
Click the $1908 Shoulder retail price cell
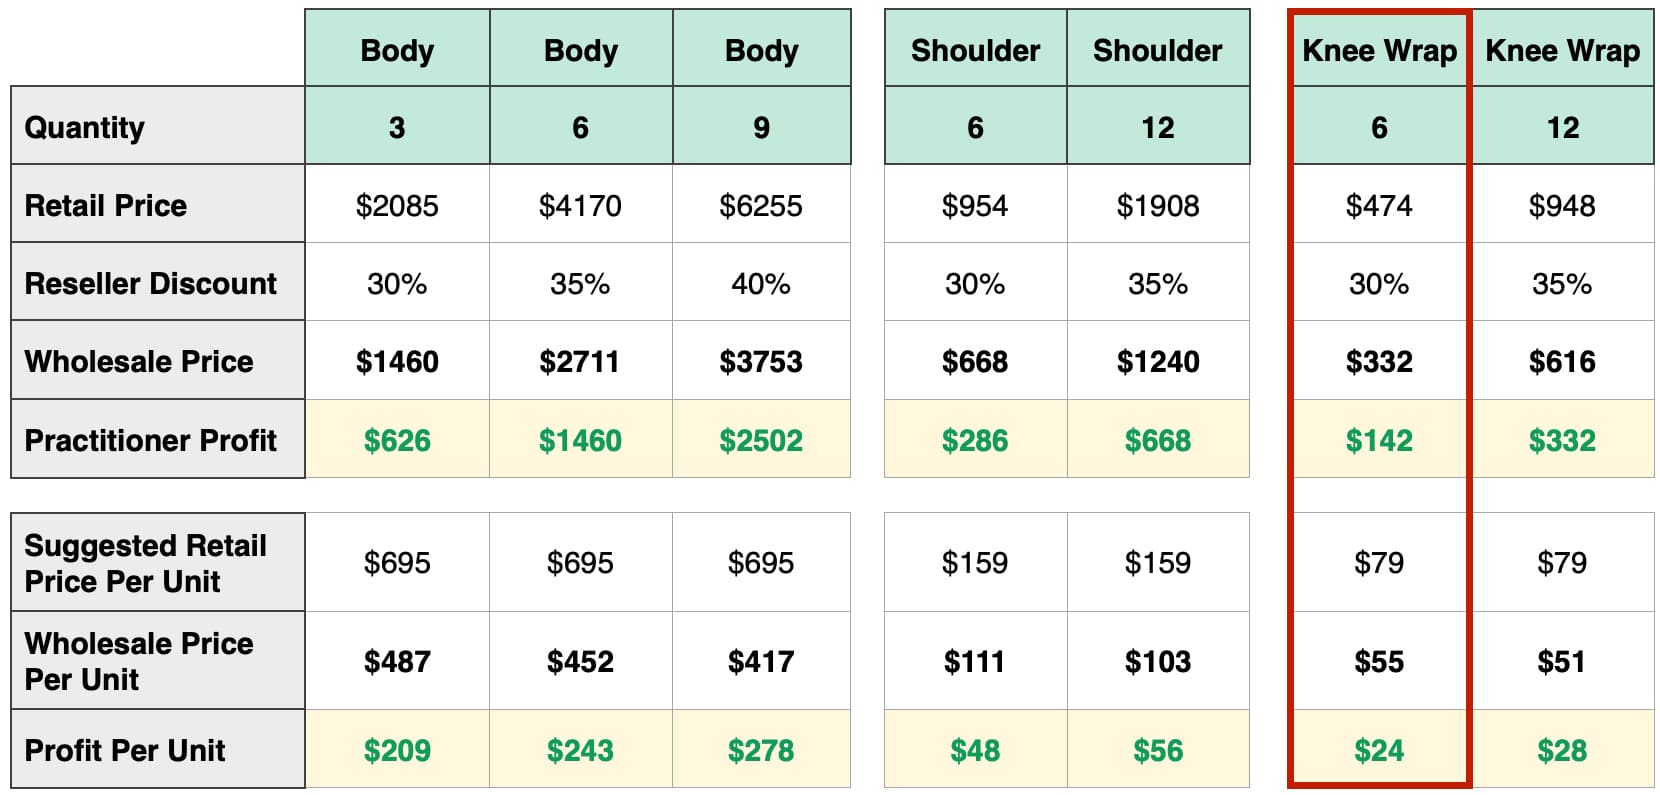point(1158,205)
